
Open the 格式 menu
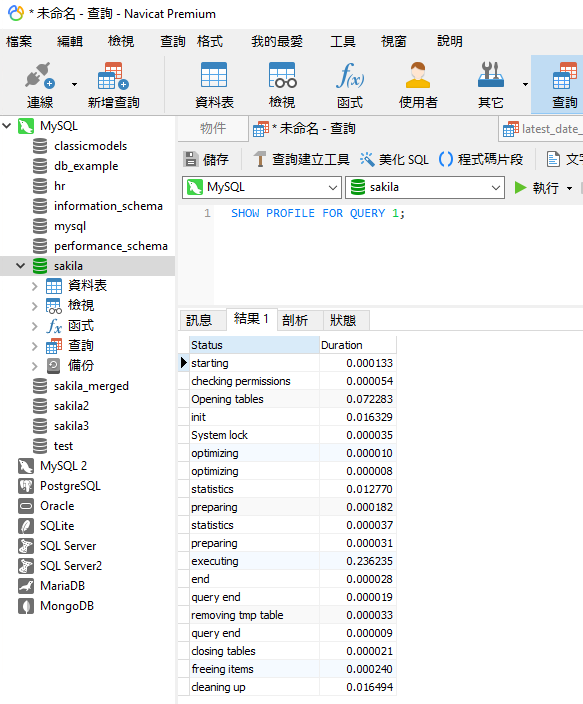(210, 41)
